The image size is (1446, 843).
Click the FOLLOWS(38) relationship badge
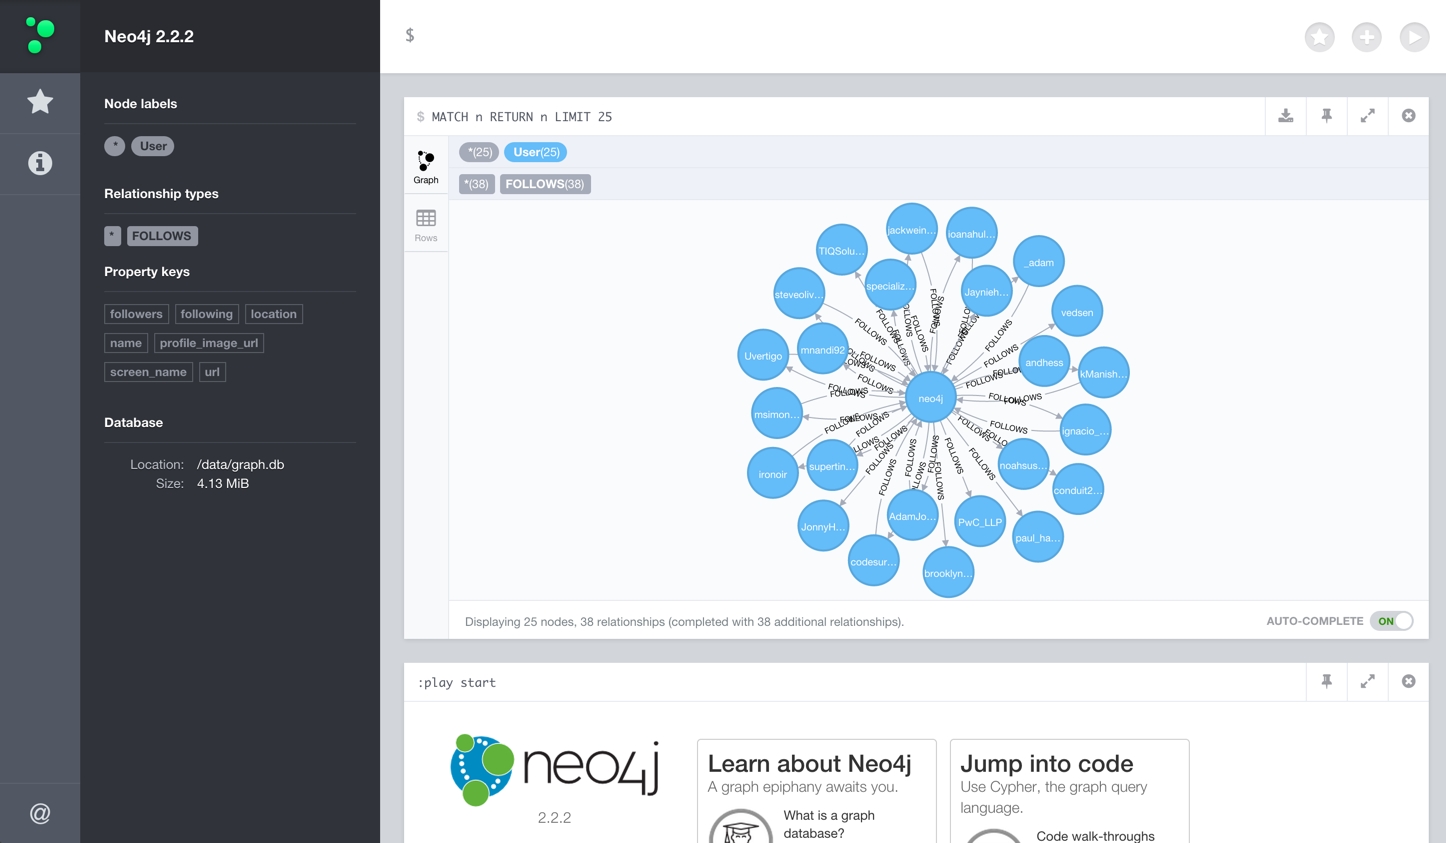coord(545,184)
